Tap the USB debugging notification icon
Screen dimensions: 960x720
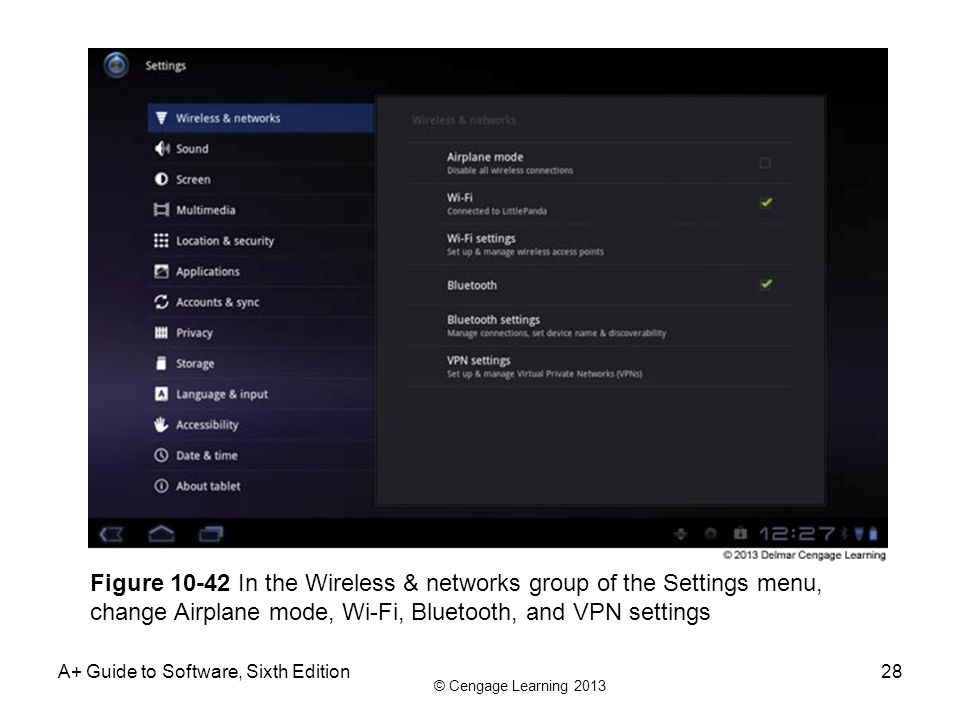pyautogui.click(x=680, y=534)
